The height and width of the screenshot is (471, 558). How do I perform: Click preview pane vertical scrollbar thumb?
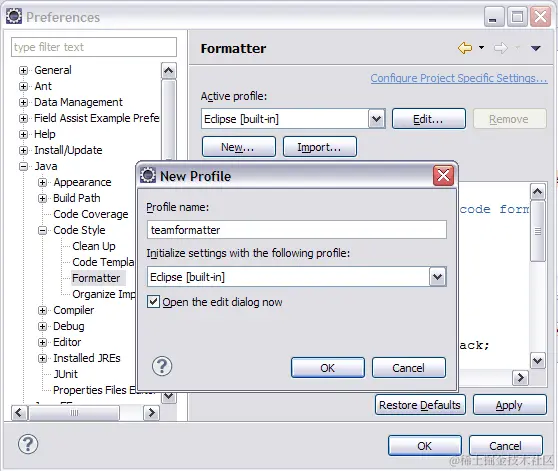[538, 231]
